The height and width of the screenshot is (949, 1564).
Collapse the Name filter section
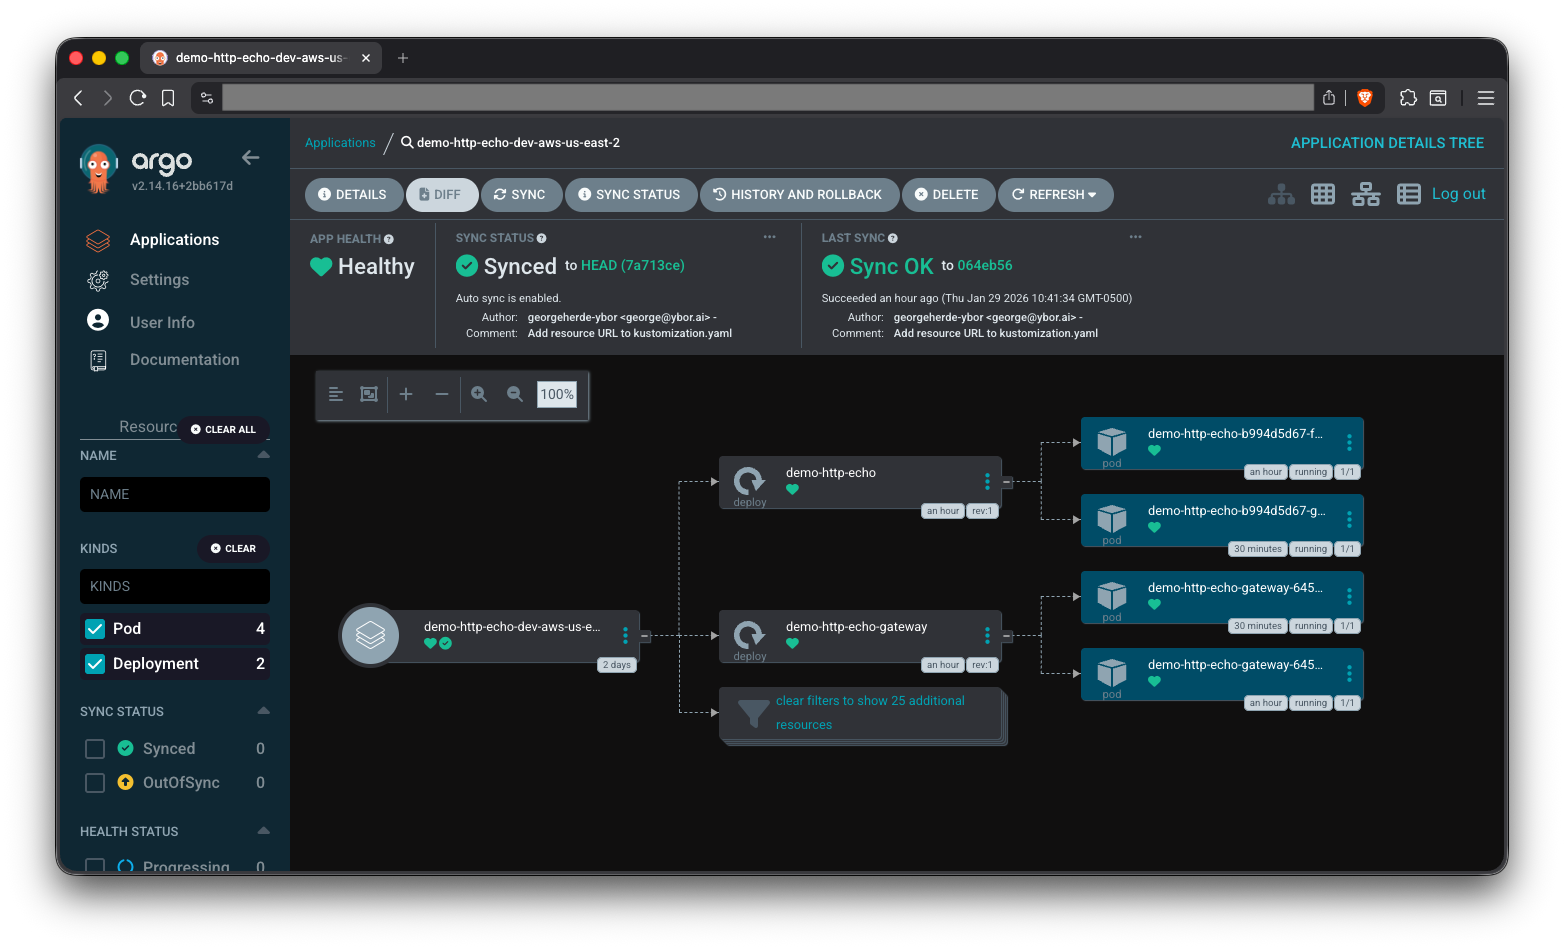coord(263,455)
